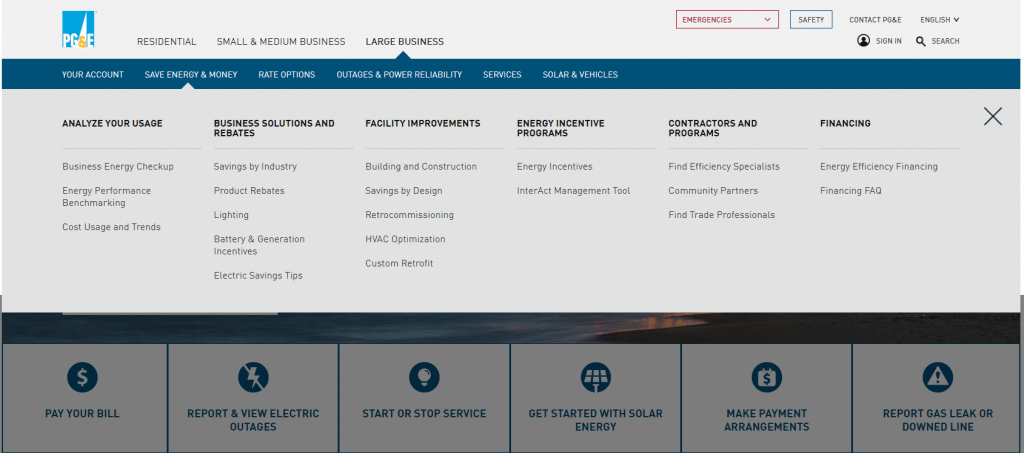Open Find Efficiency Specialists link

pos(724,166)
